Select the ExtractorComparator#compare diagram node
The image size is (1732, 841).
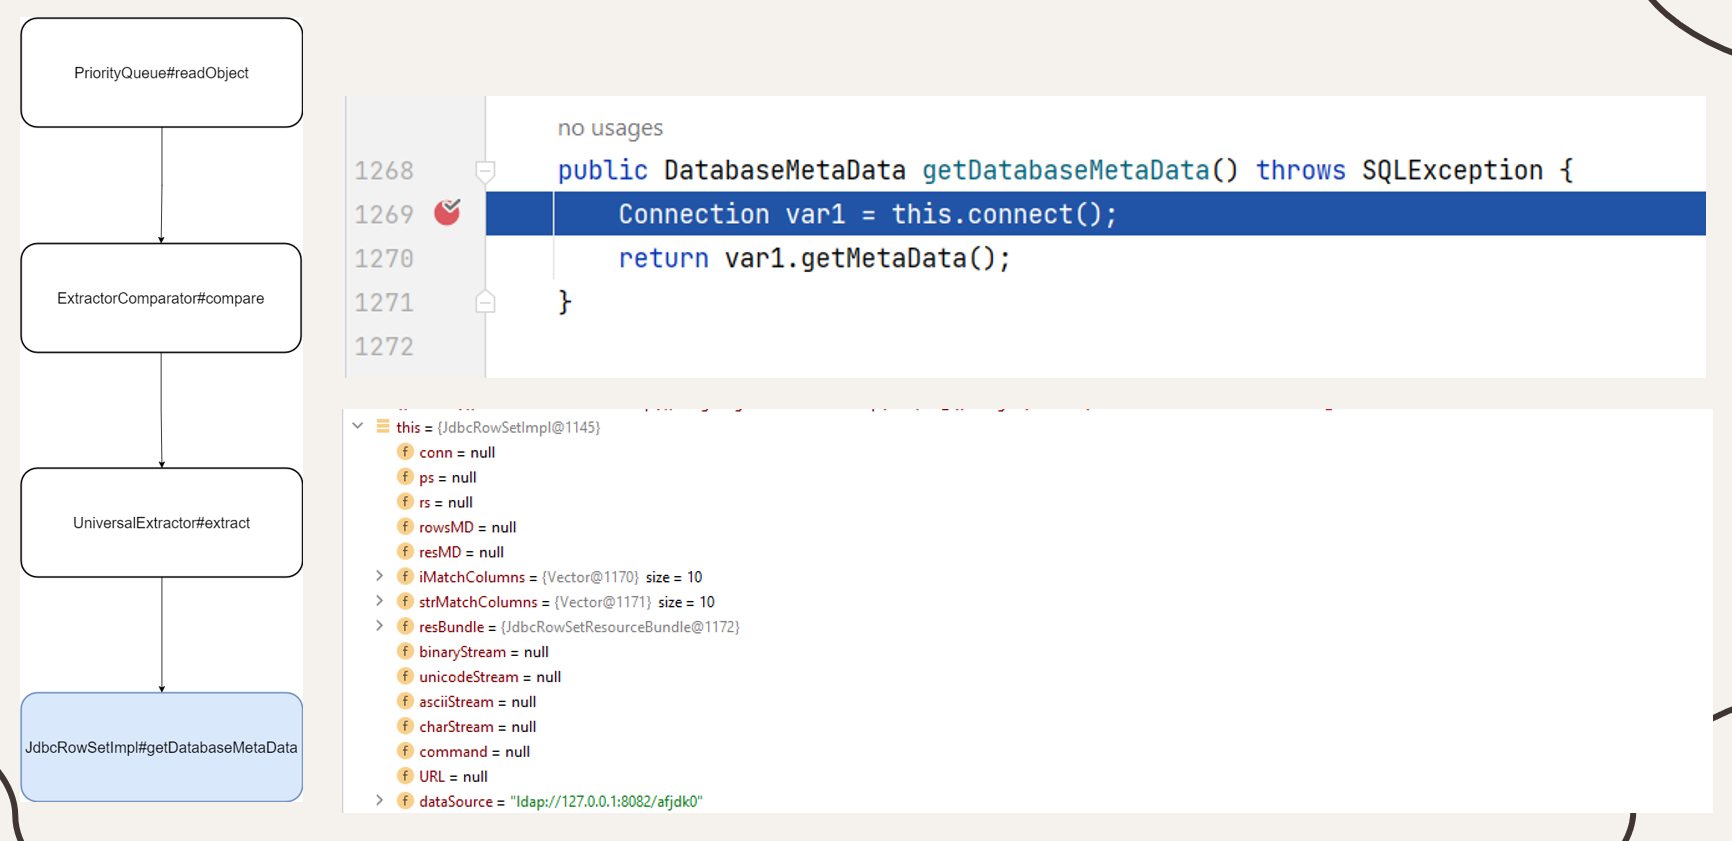[161, 298]
